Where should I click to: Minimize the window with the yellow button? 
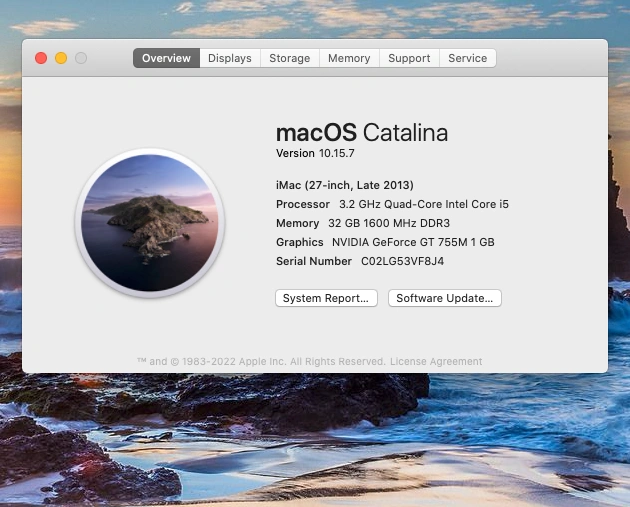[x=61, y=58]
